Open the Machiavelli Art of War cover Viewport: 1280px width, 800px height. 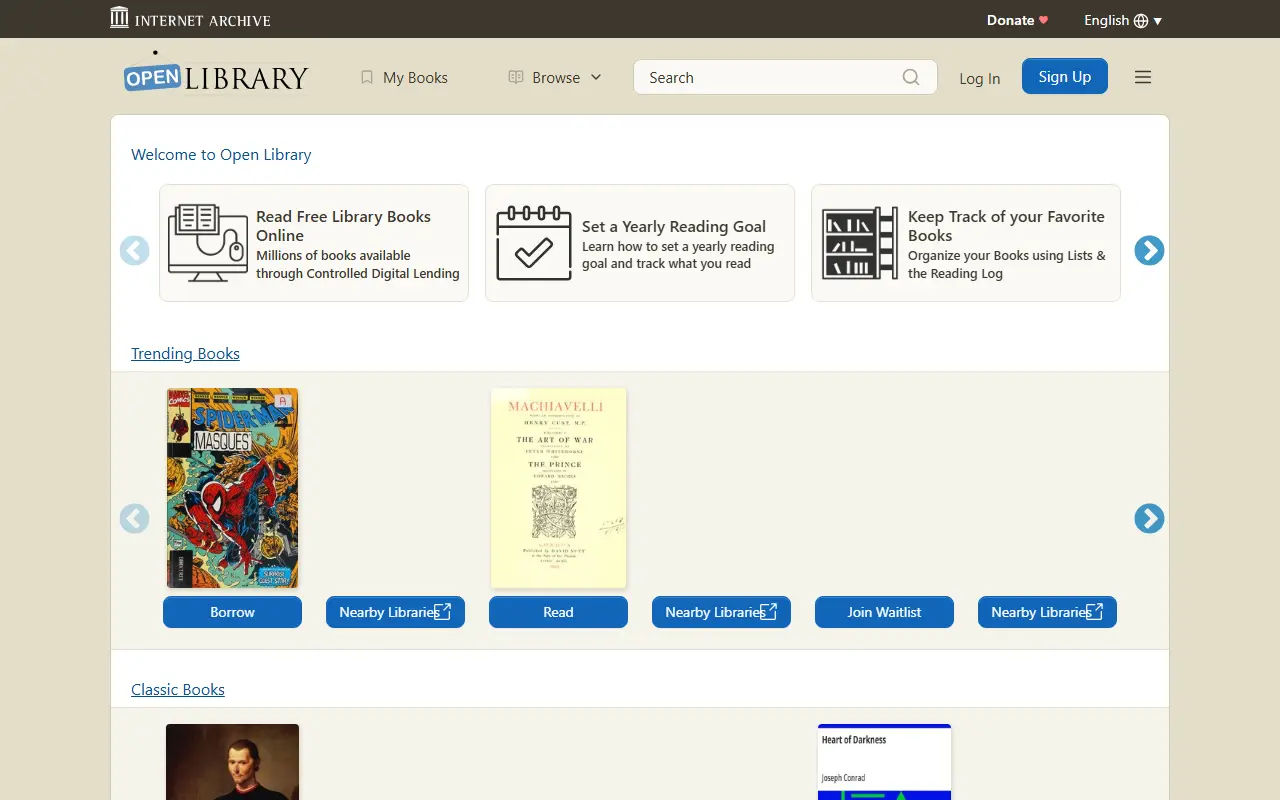click(558, 488)
